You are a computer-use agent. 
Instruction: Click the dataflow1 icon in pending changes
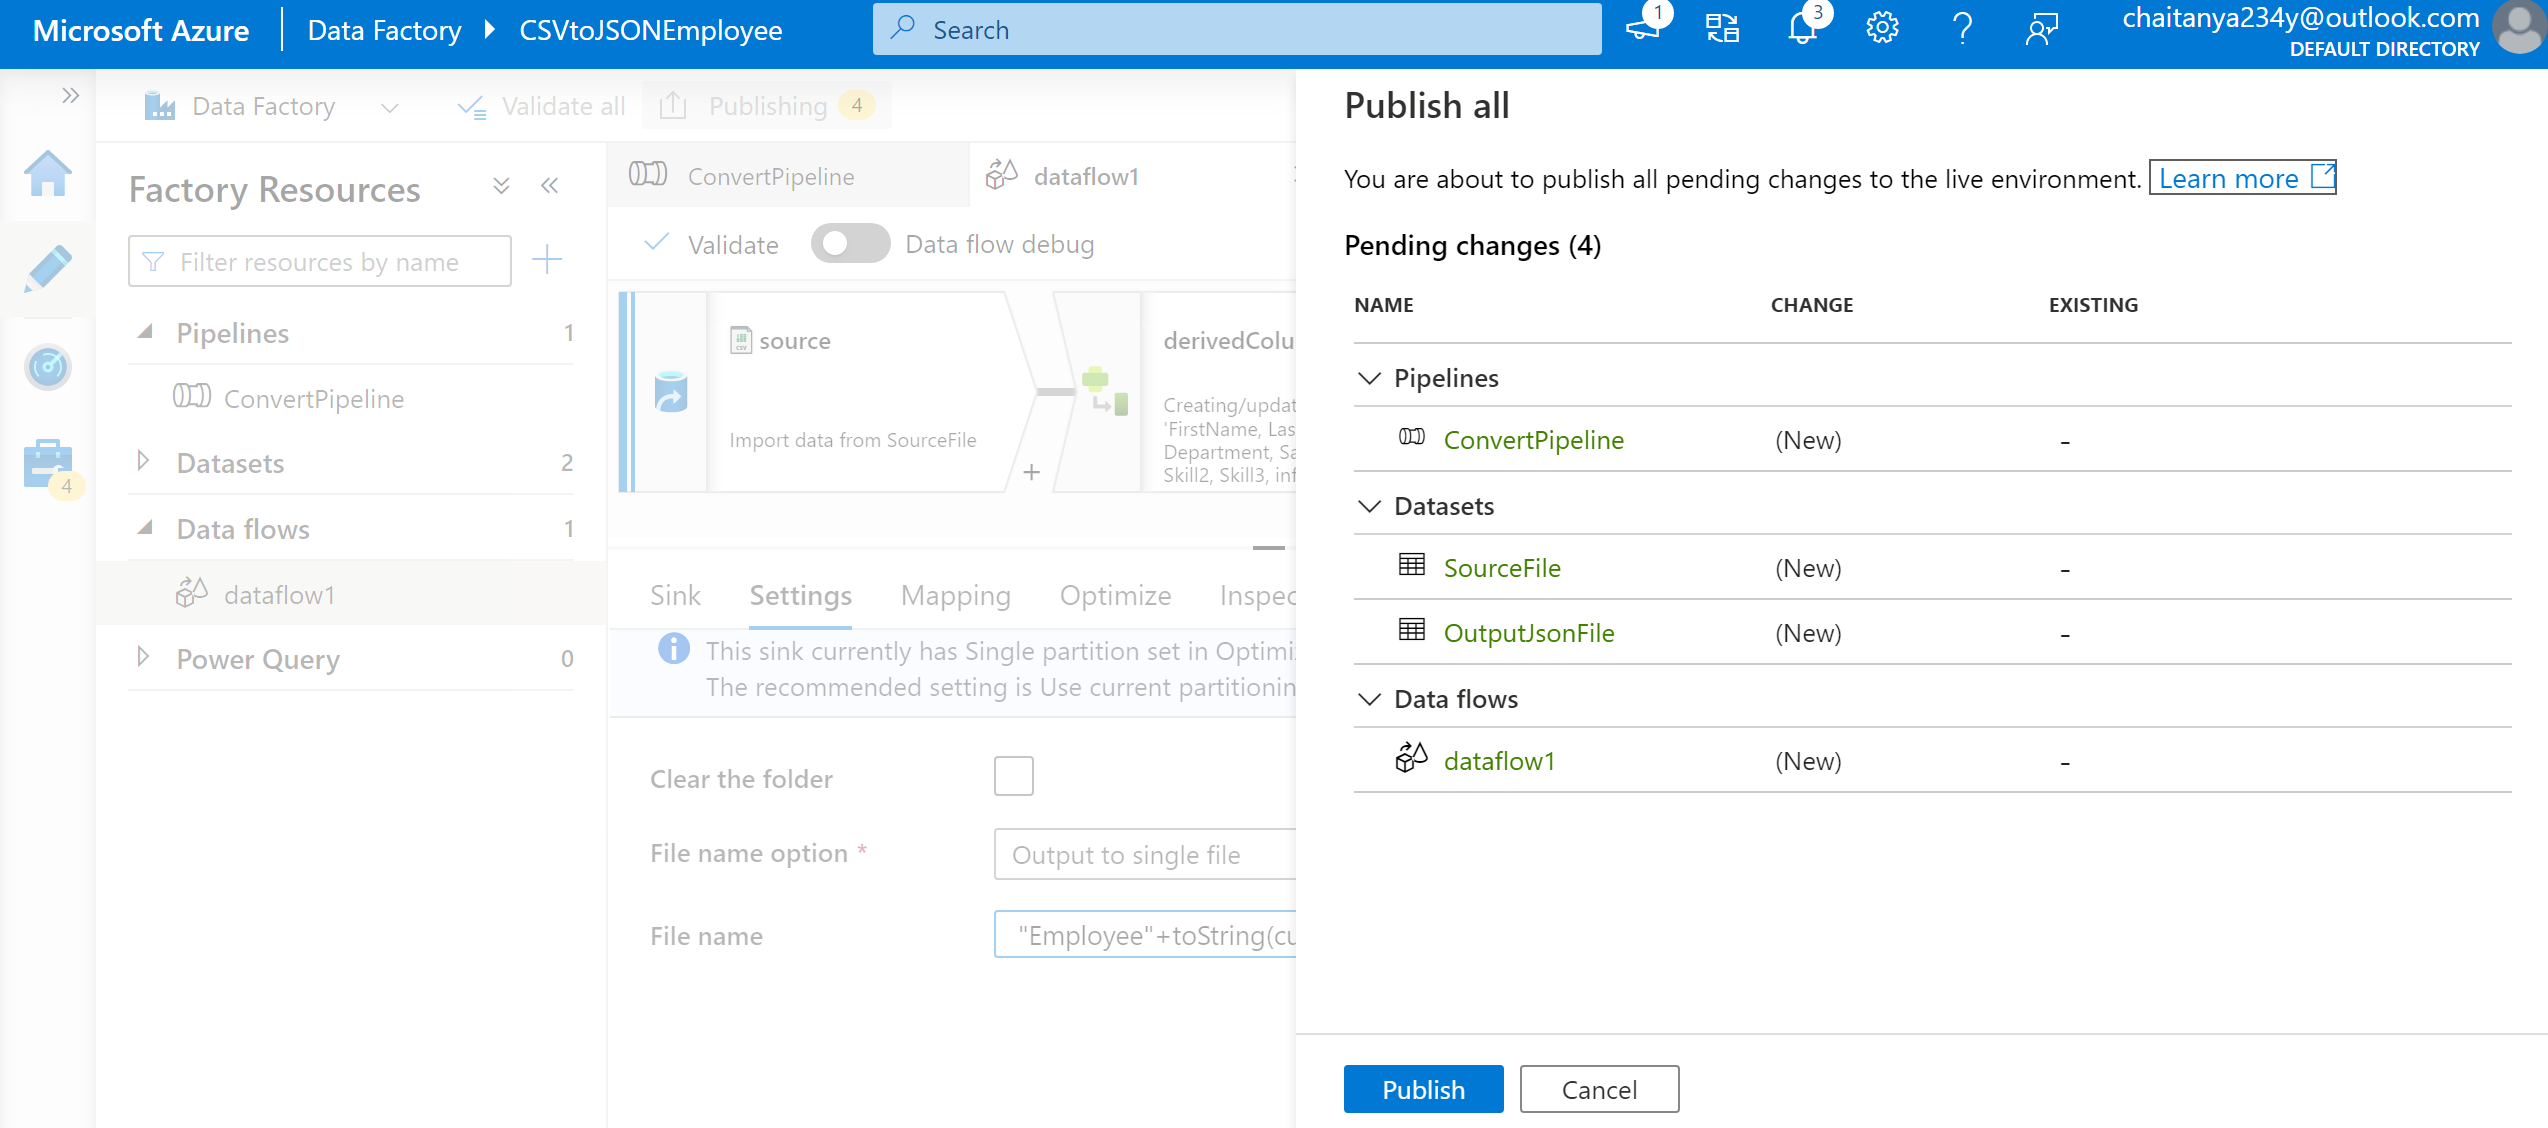(1412, 758)
